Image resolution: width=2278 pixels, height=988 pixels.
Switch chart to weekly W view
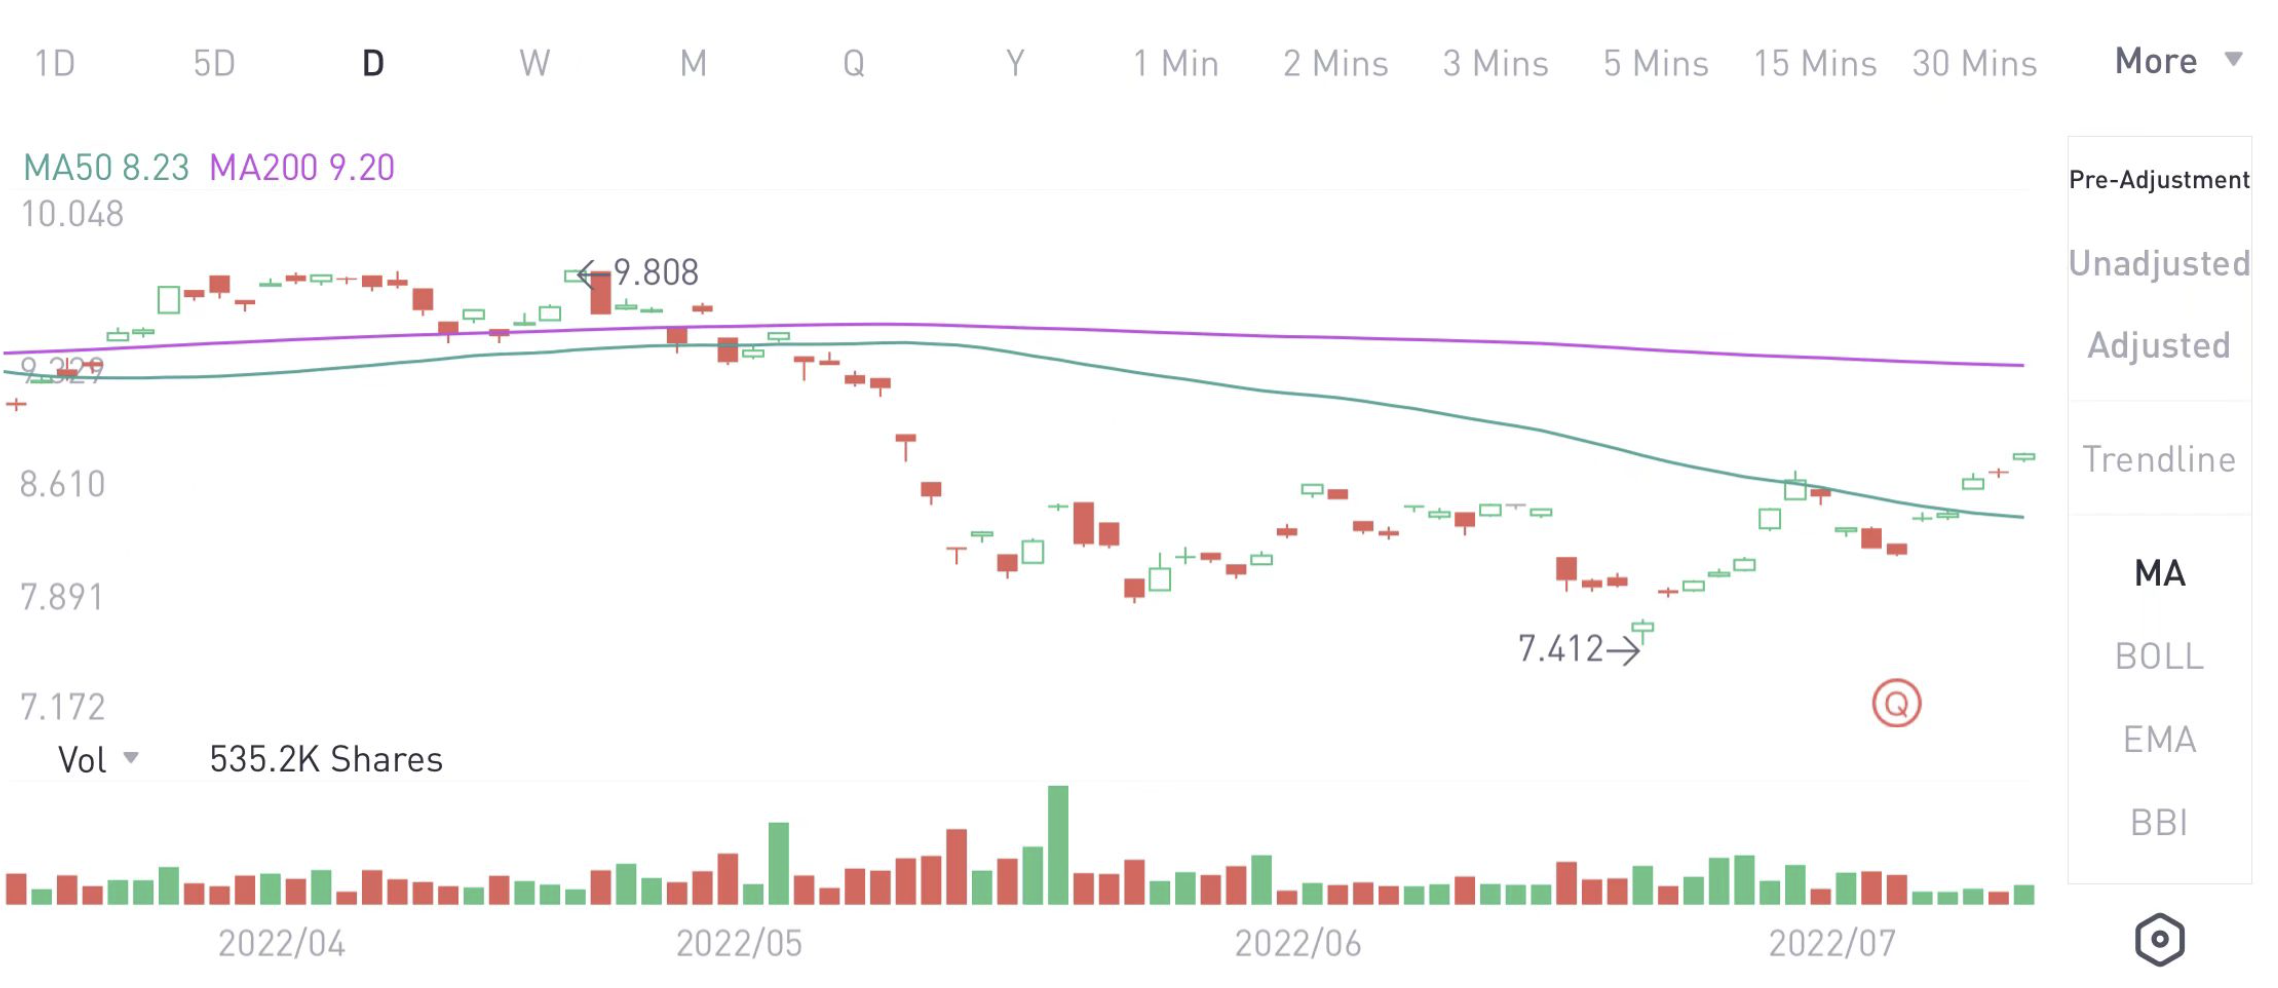[534, 64]
